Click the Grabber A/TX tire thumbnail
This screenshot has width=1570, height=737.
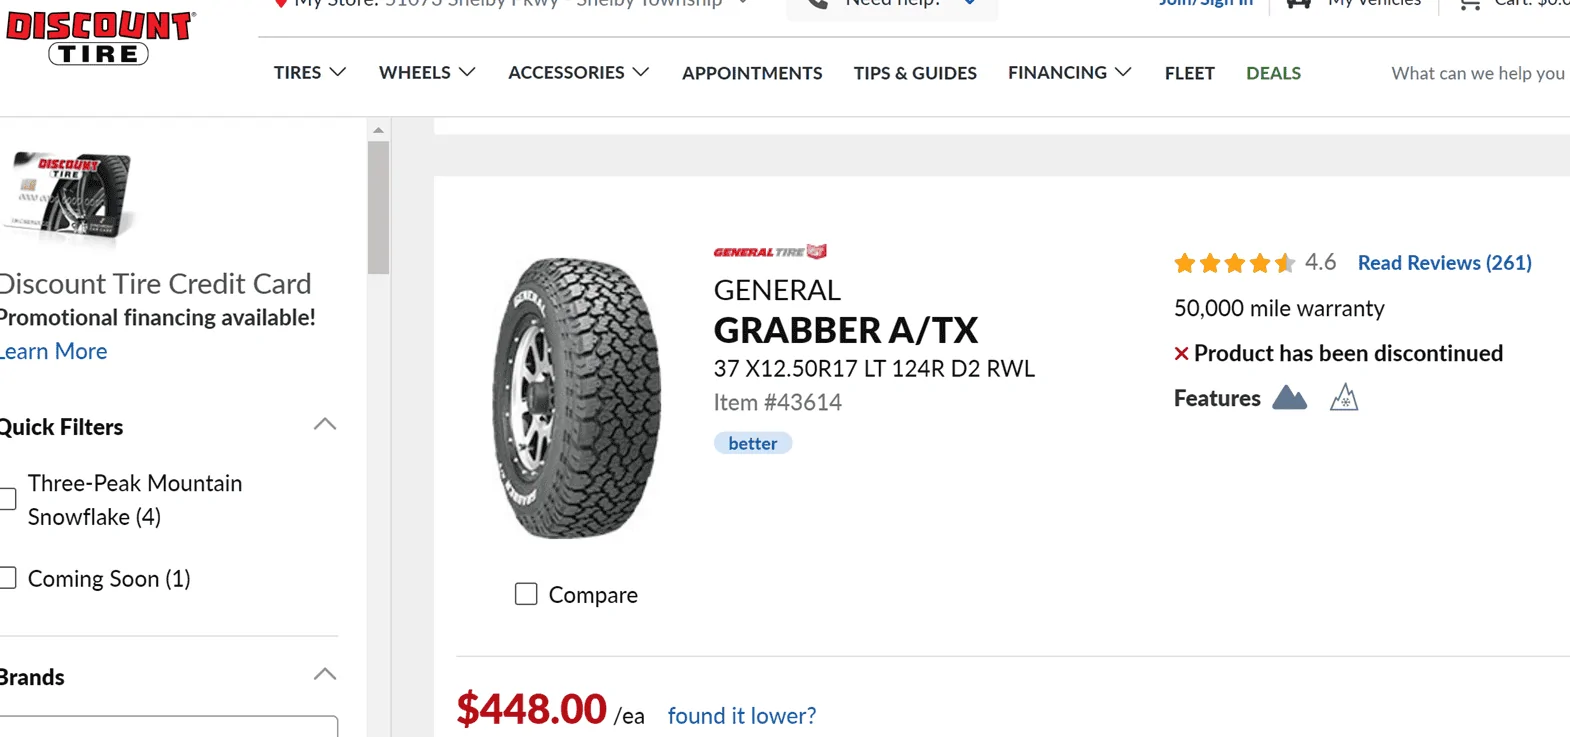pyautogui.click(x=577, y=398)
